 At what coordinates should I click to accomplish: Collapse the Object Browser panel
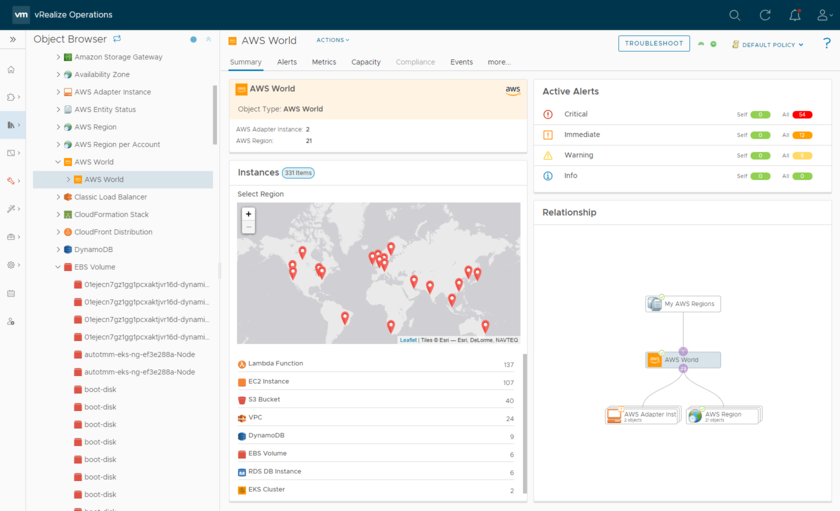[208, 40]
